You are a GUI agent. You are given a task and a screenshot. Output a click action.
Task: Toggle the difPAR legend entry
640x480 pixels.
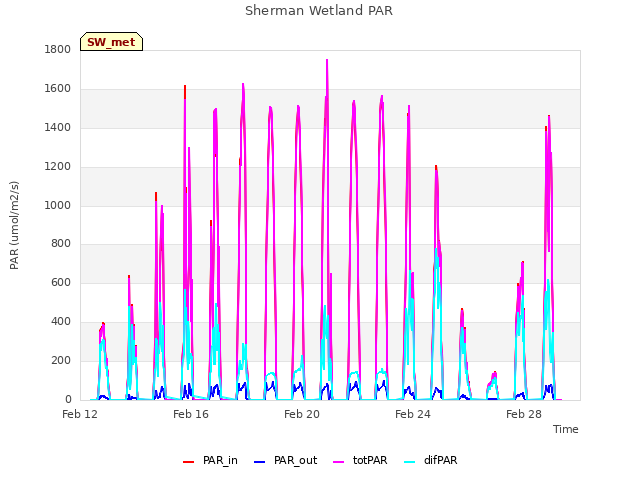[431, 460]
